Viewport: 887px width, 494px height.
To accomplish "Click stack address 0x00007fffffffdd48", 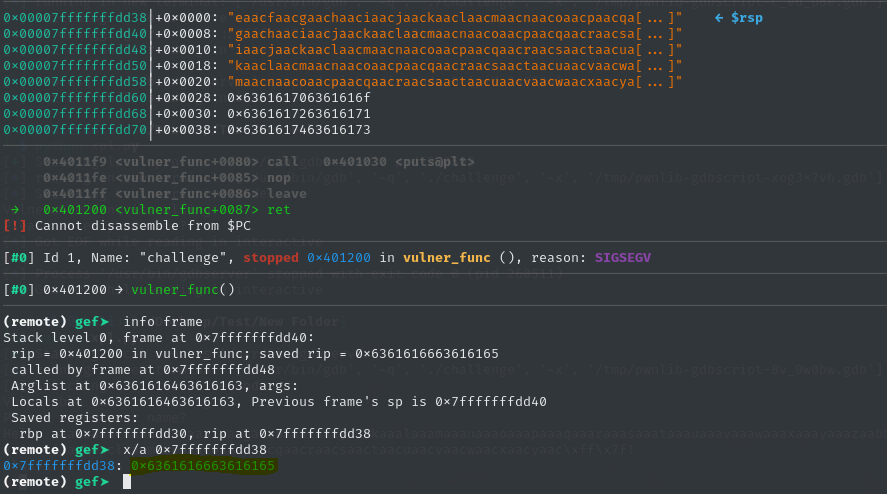I will (x=75, y=50).
